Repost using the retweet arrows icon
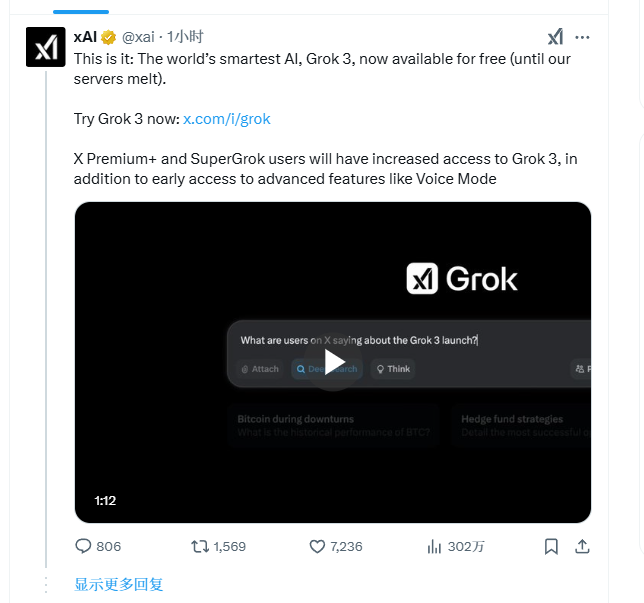The width and height of the screenshot is (644, 603). [200, 546]
